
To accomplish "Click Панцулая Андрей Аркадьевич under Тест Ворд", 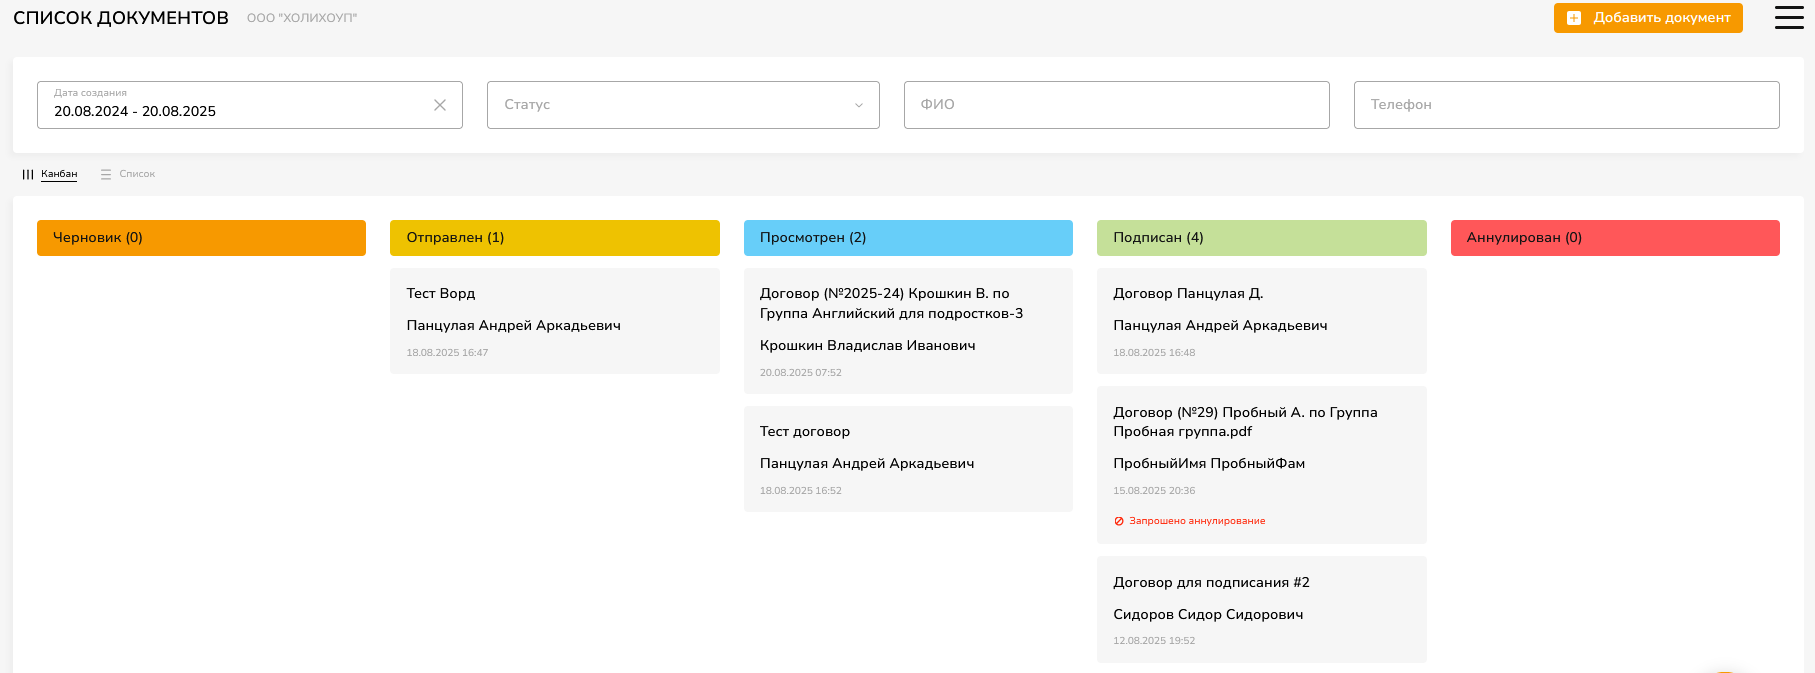I will (514, 326).
